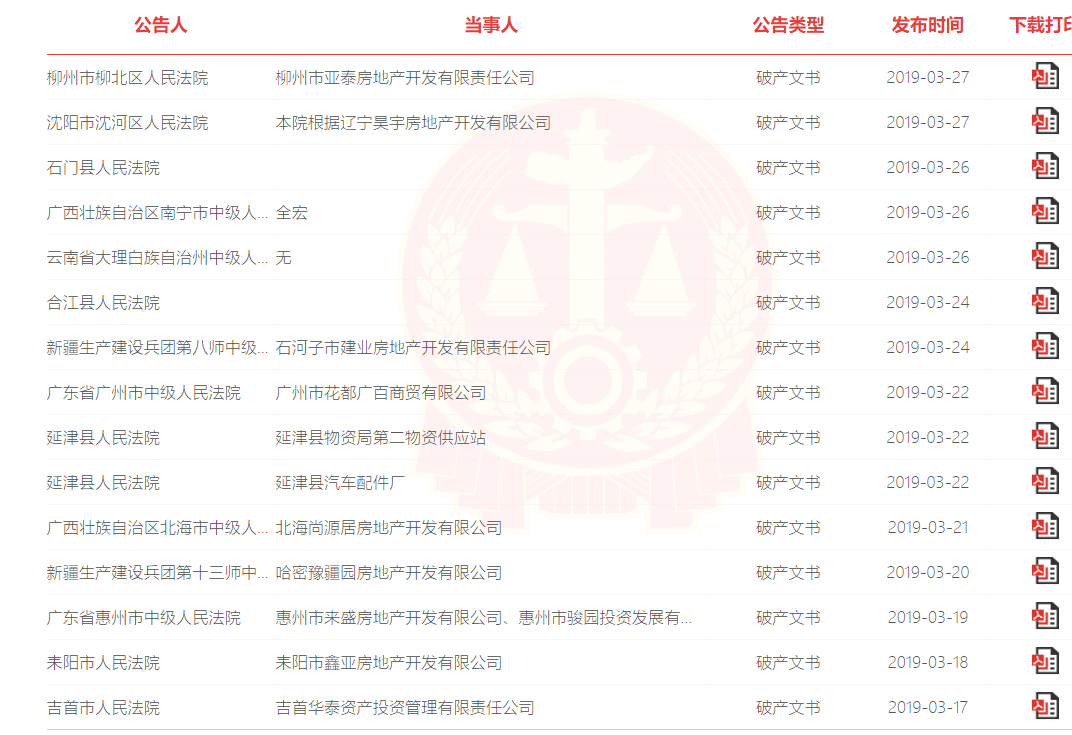Download PDF for 全宏 party row

(1045, 211)
